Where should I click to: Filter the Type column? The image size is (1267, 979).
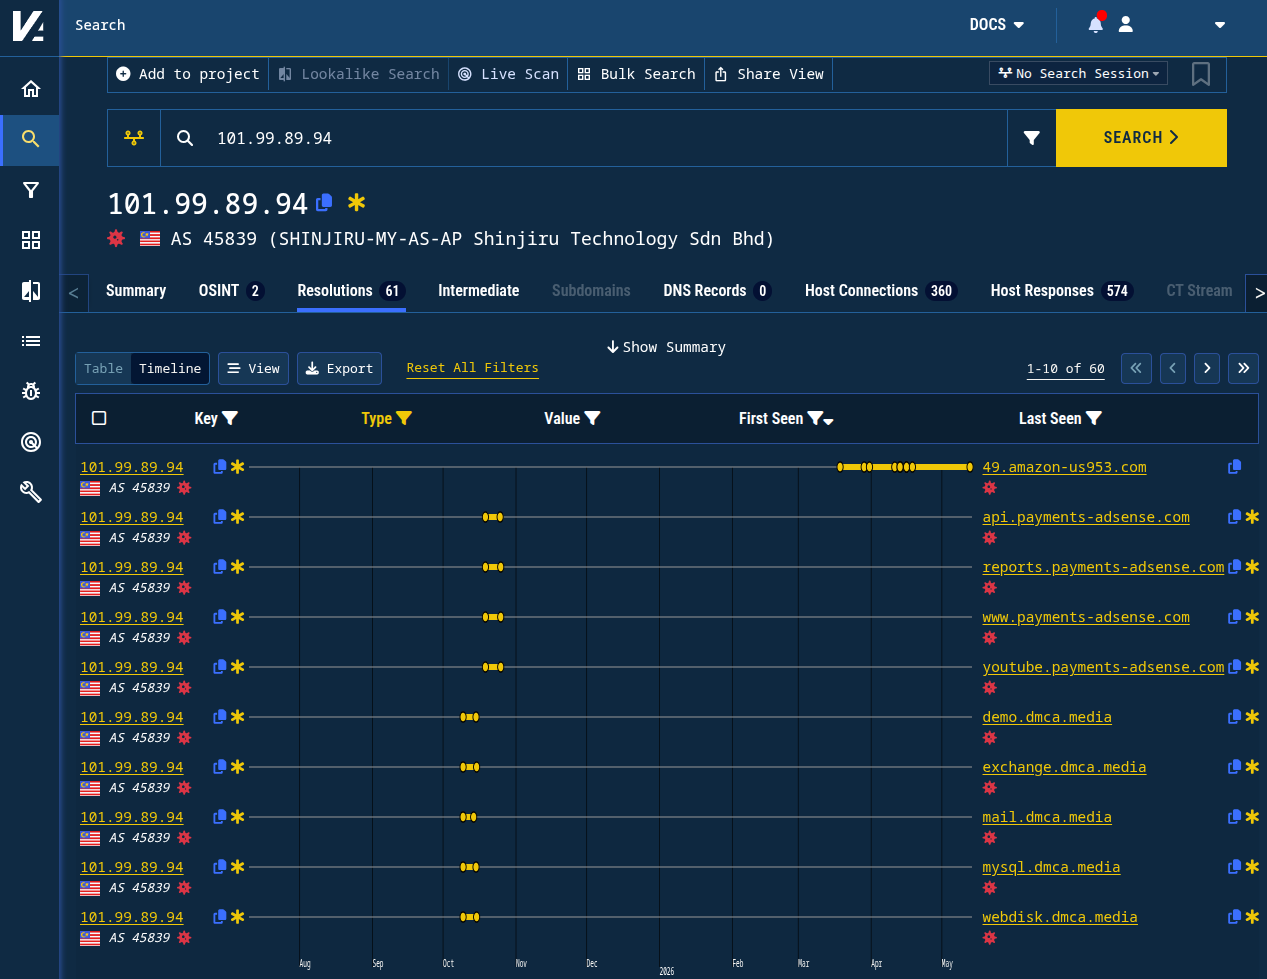coord(404,418)
